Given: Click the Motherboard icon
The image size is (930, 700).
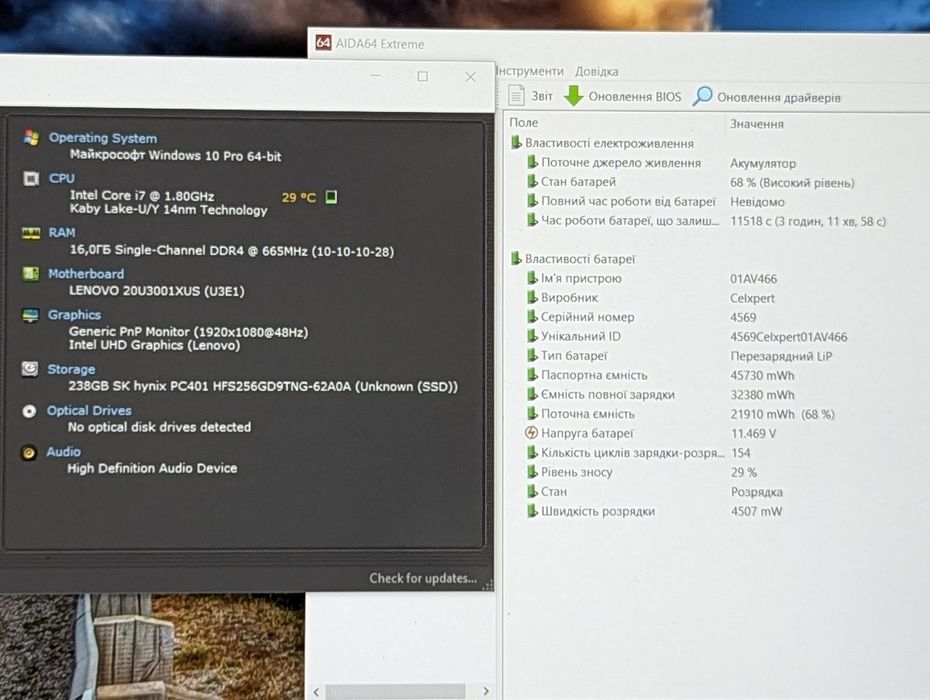Looking at the screenshot, I should pyautogui.click(x=30, y=273).
